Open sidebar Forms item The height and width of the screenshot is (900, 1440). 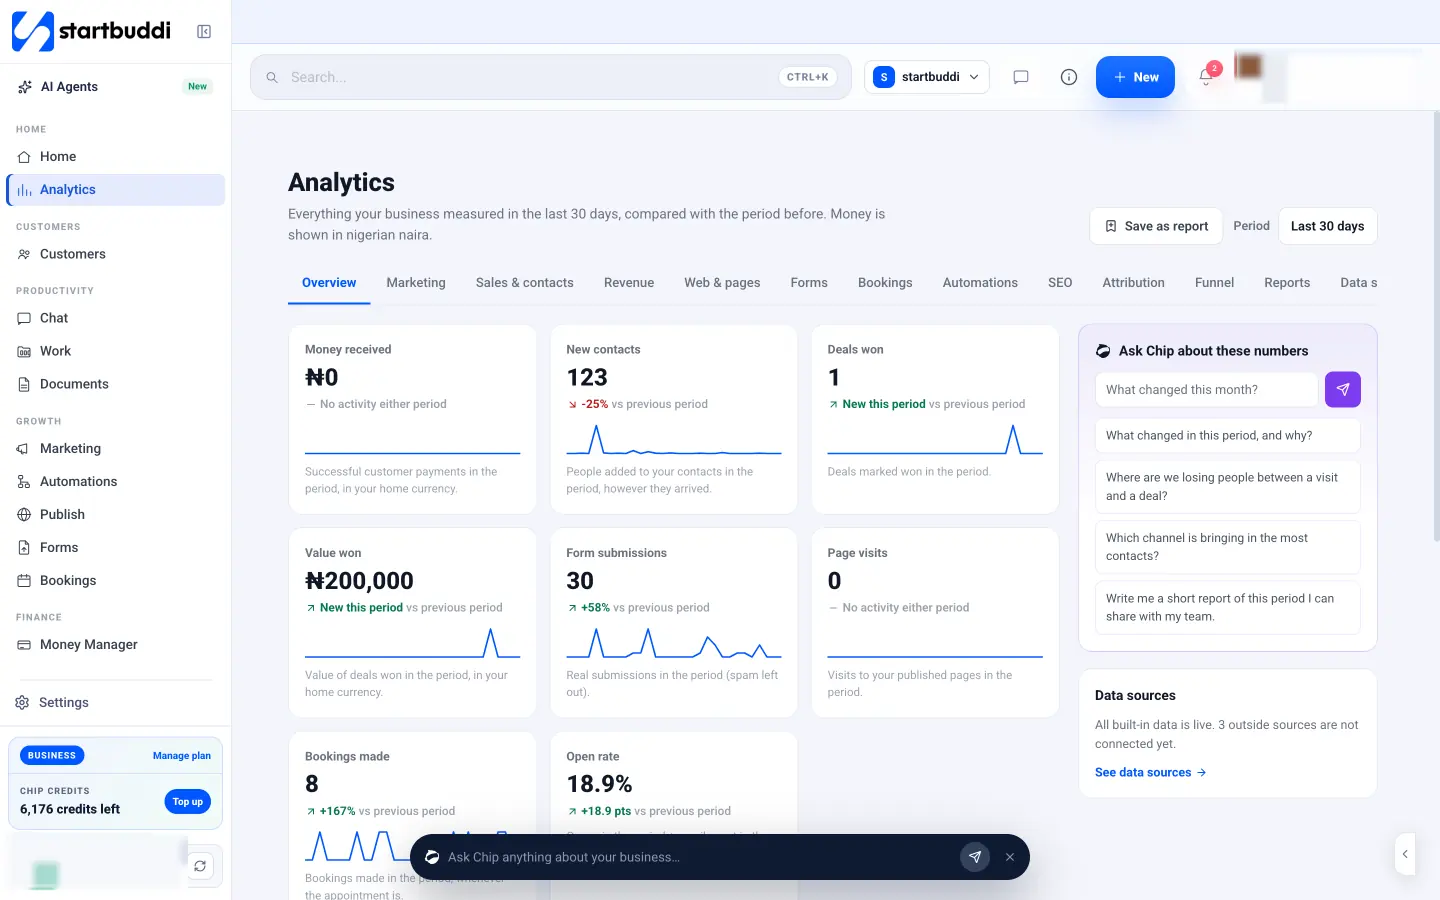[x=115, y=547]
